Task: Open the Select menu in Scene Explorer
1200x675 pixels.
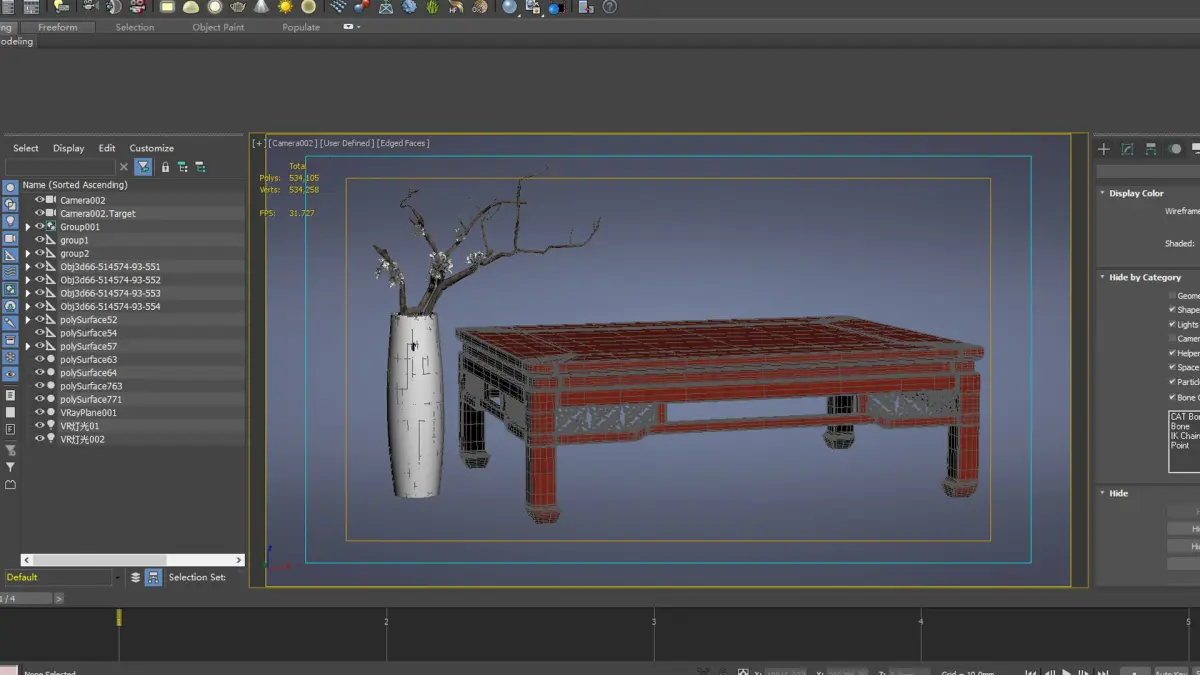Action: (x=26, y=148)
